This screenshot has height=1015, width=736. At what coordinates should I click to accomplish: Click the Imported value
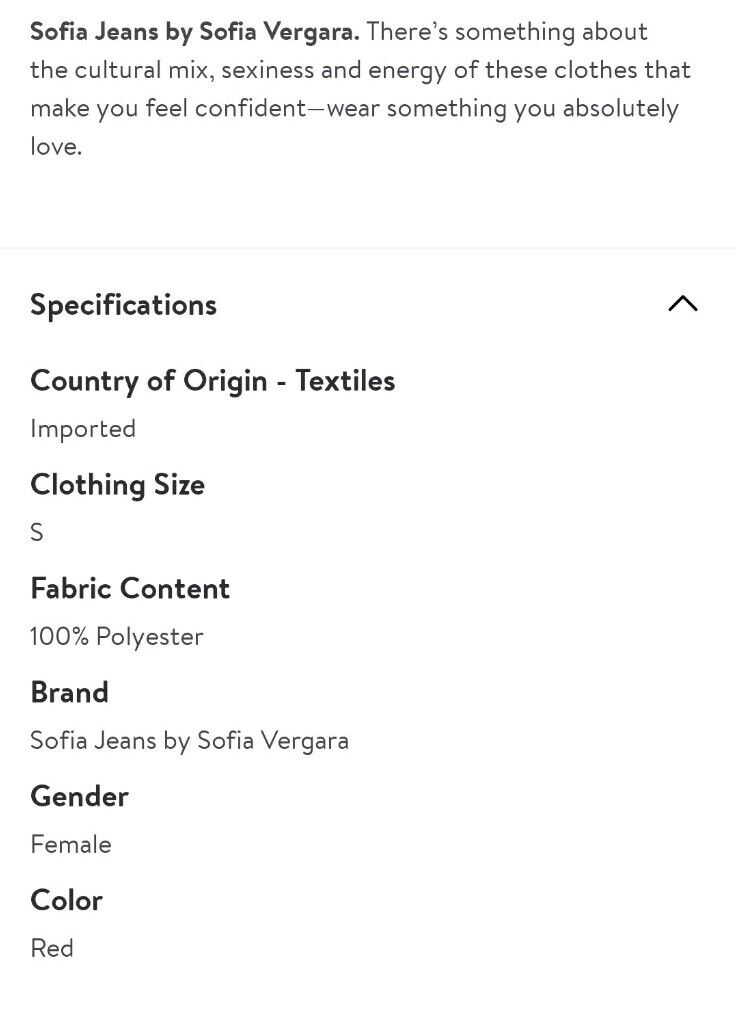pos(83,429)
